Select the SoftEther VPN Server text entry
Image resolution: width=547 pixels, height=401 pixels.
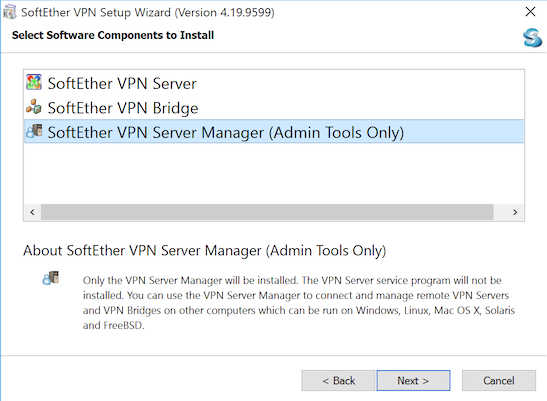click(122, 84)
